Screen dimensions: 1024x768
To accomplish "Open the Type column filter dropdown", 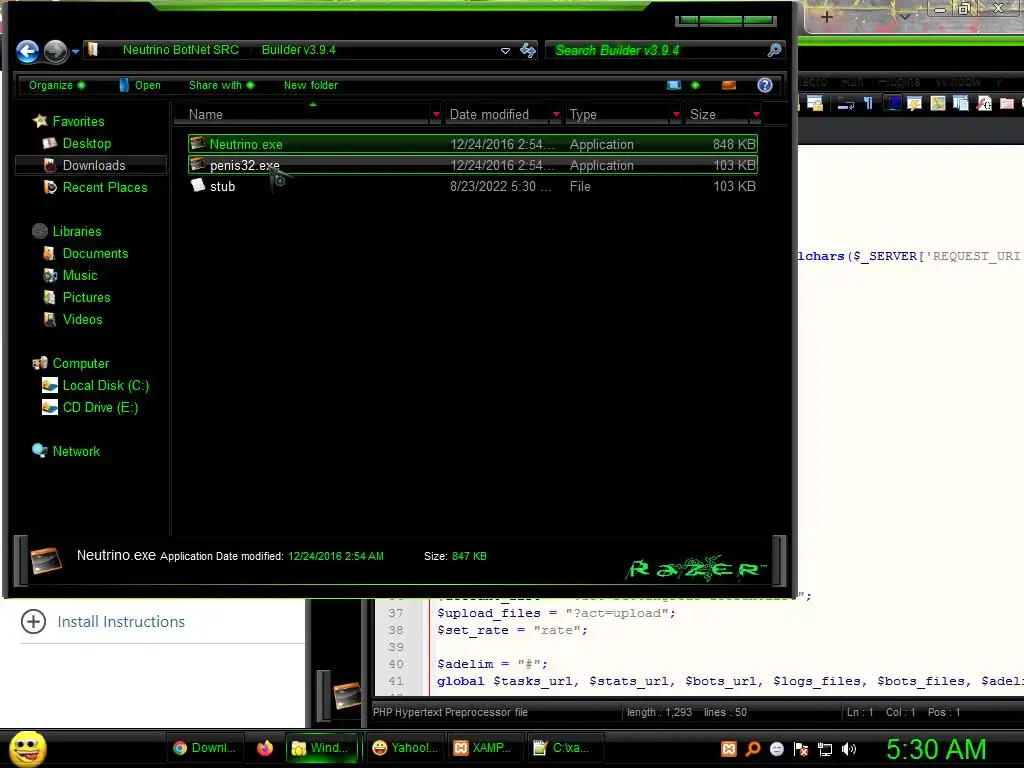I will coord(676,114).
